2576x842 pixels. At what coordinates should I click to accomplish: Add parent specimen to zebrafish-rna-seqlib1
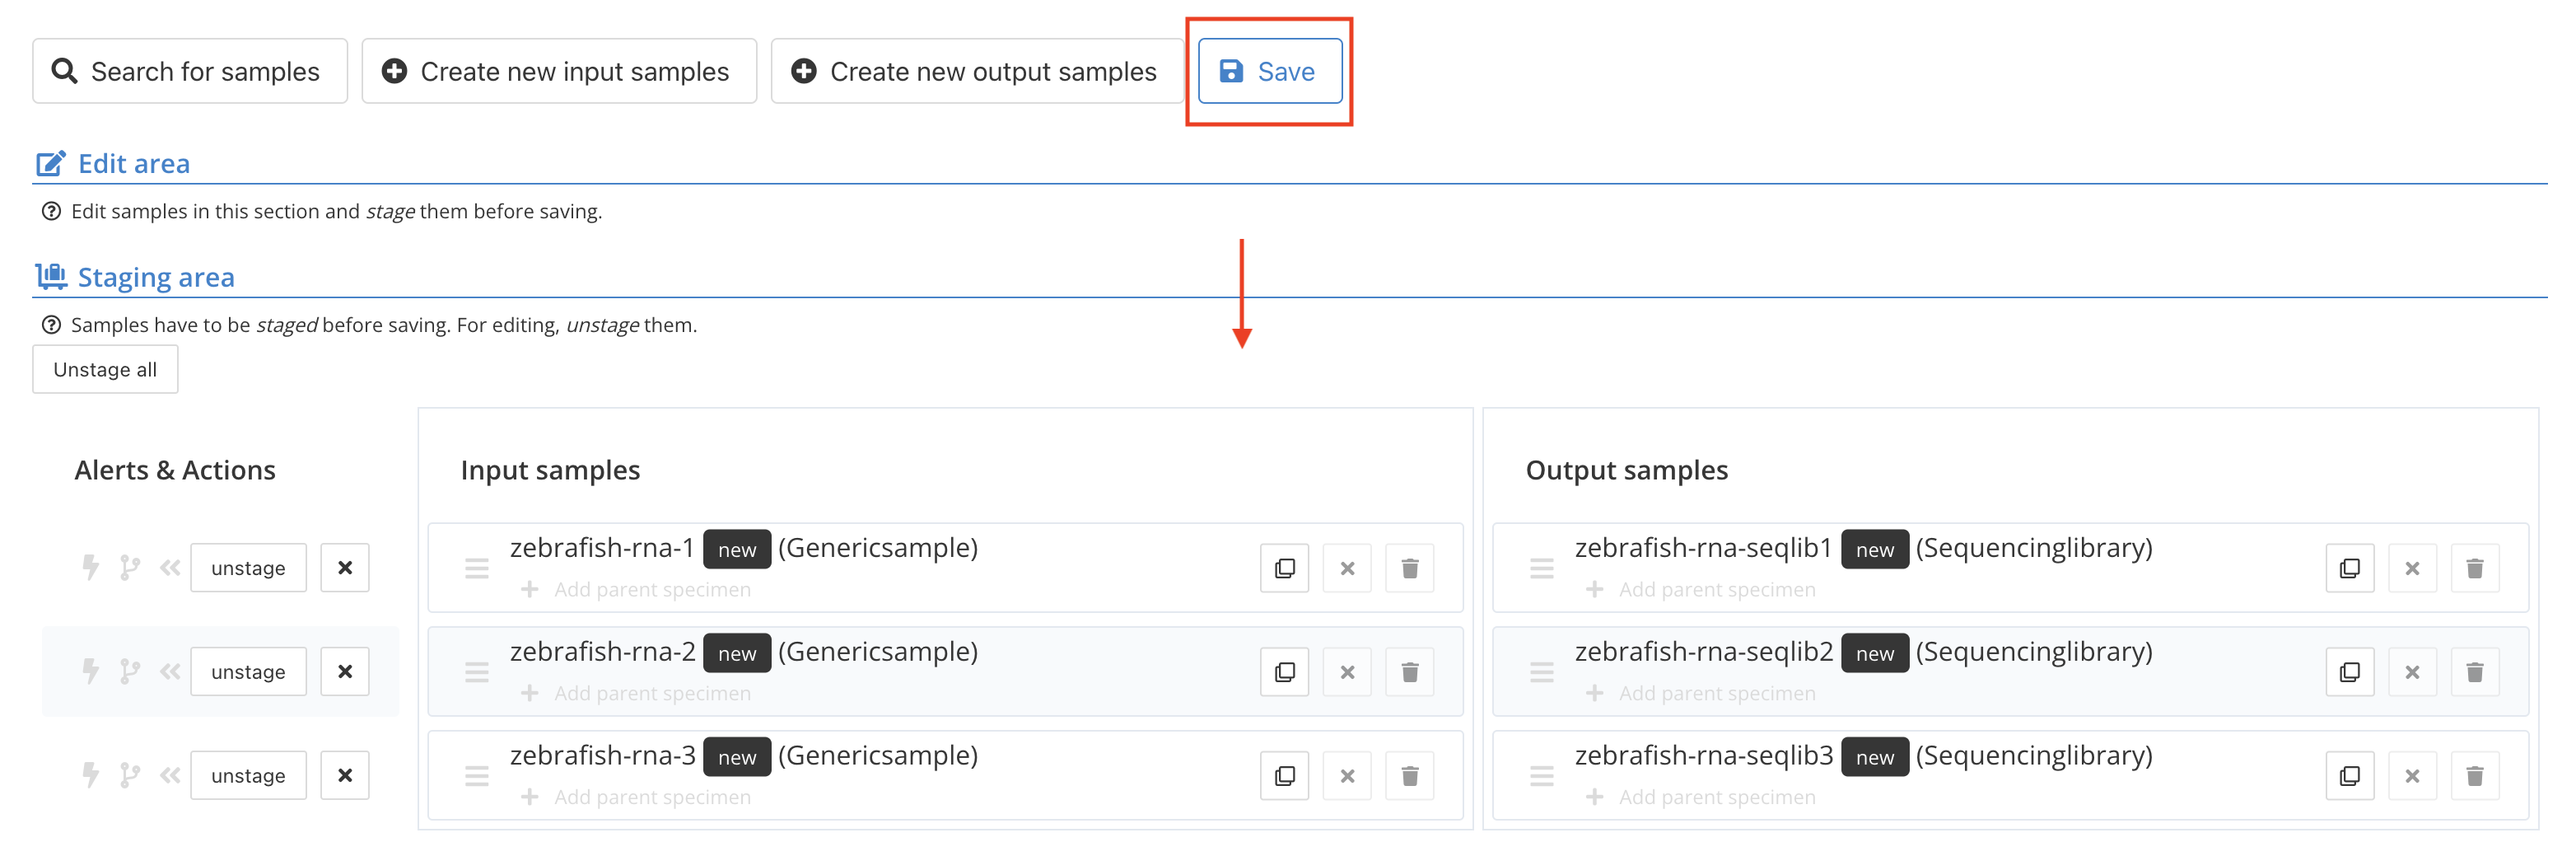[x=1701, y=590]
